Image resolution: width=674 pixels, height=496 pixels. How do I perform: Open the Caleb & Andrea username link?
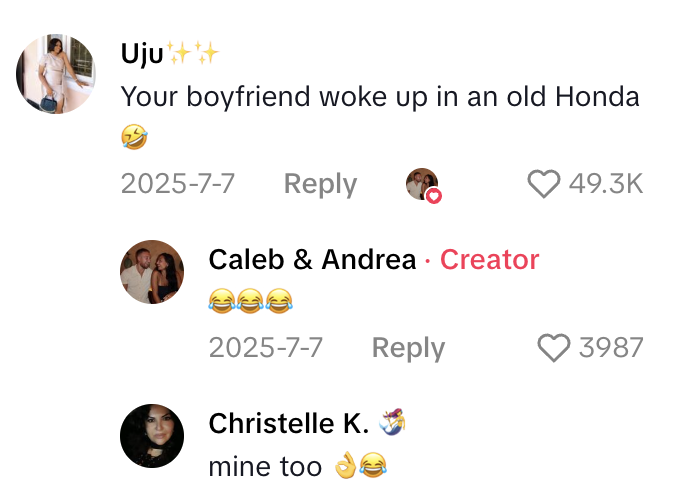click(x=312, y=260)
